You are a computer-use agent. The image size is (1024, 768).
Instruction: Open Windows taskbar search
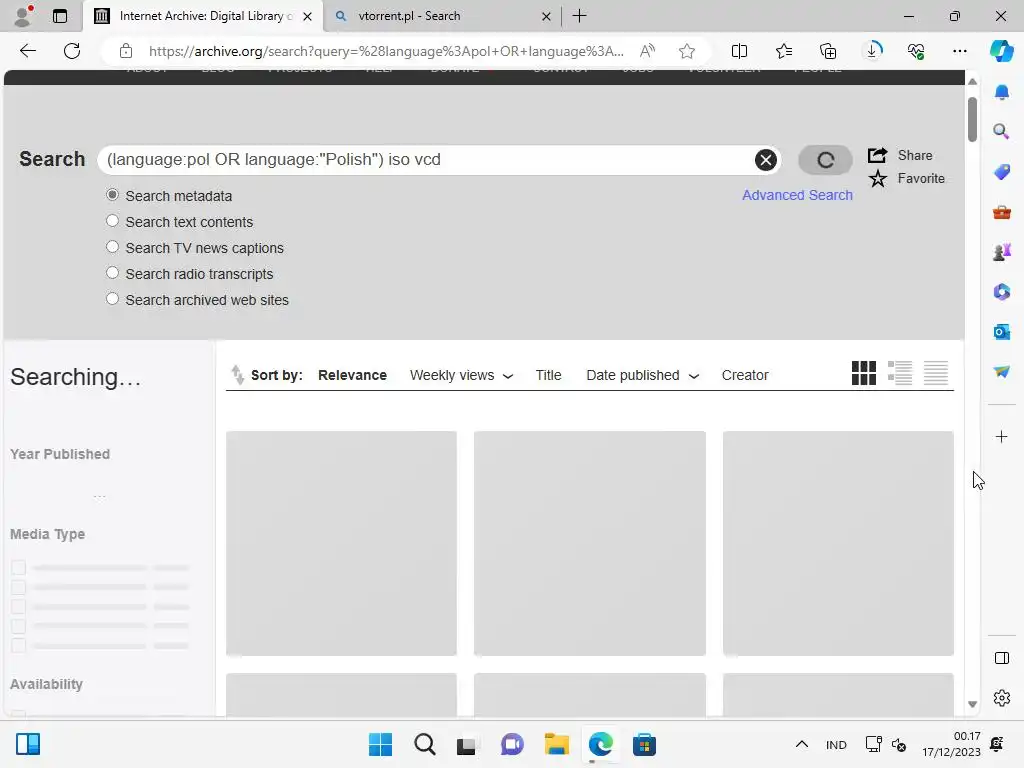click(424, 744)
